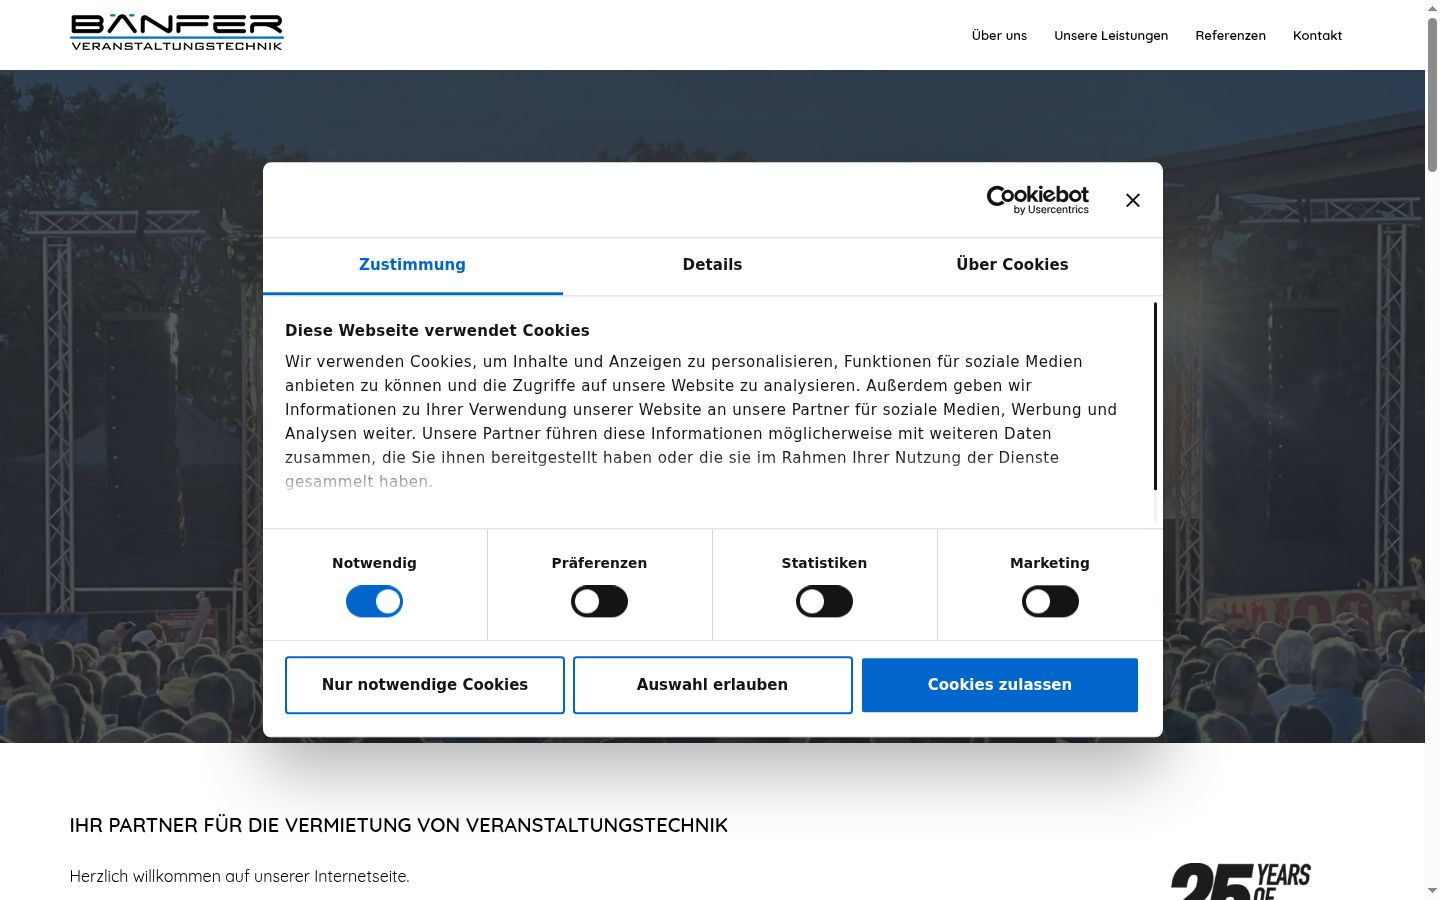Open the Über uns menu item
This screenshot has width=1440, height=900.
pyautogui.click(x=999, y=35)
